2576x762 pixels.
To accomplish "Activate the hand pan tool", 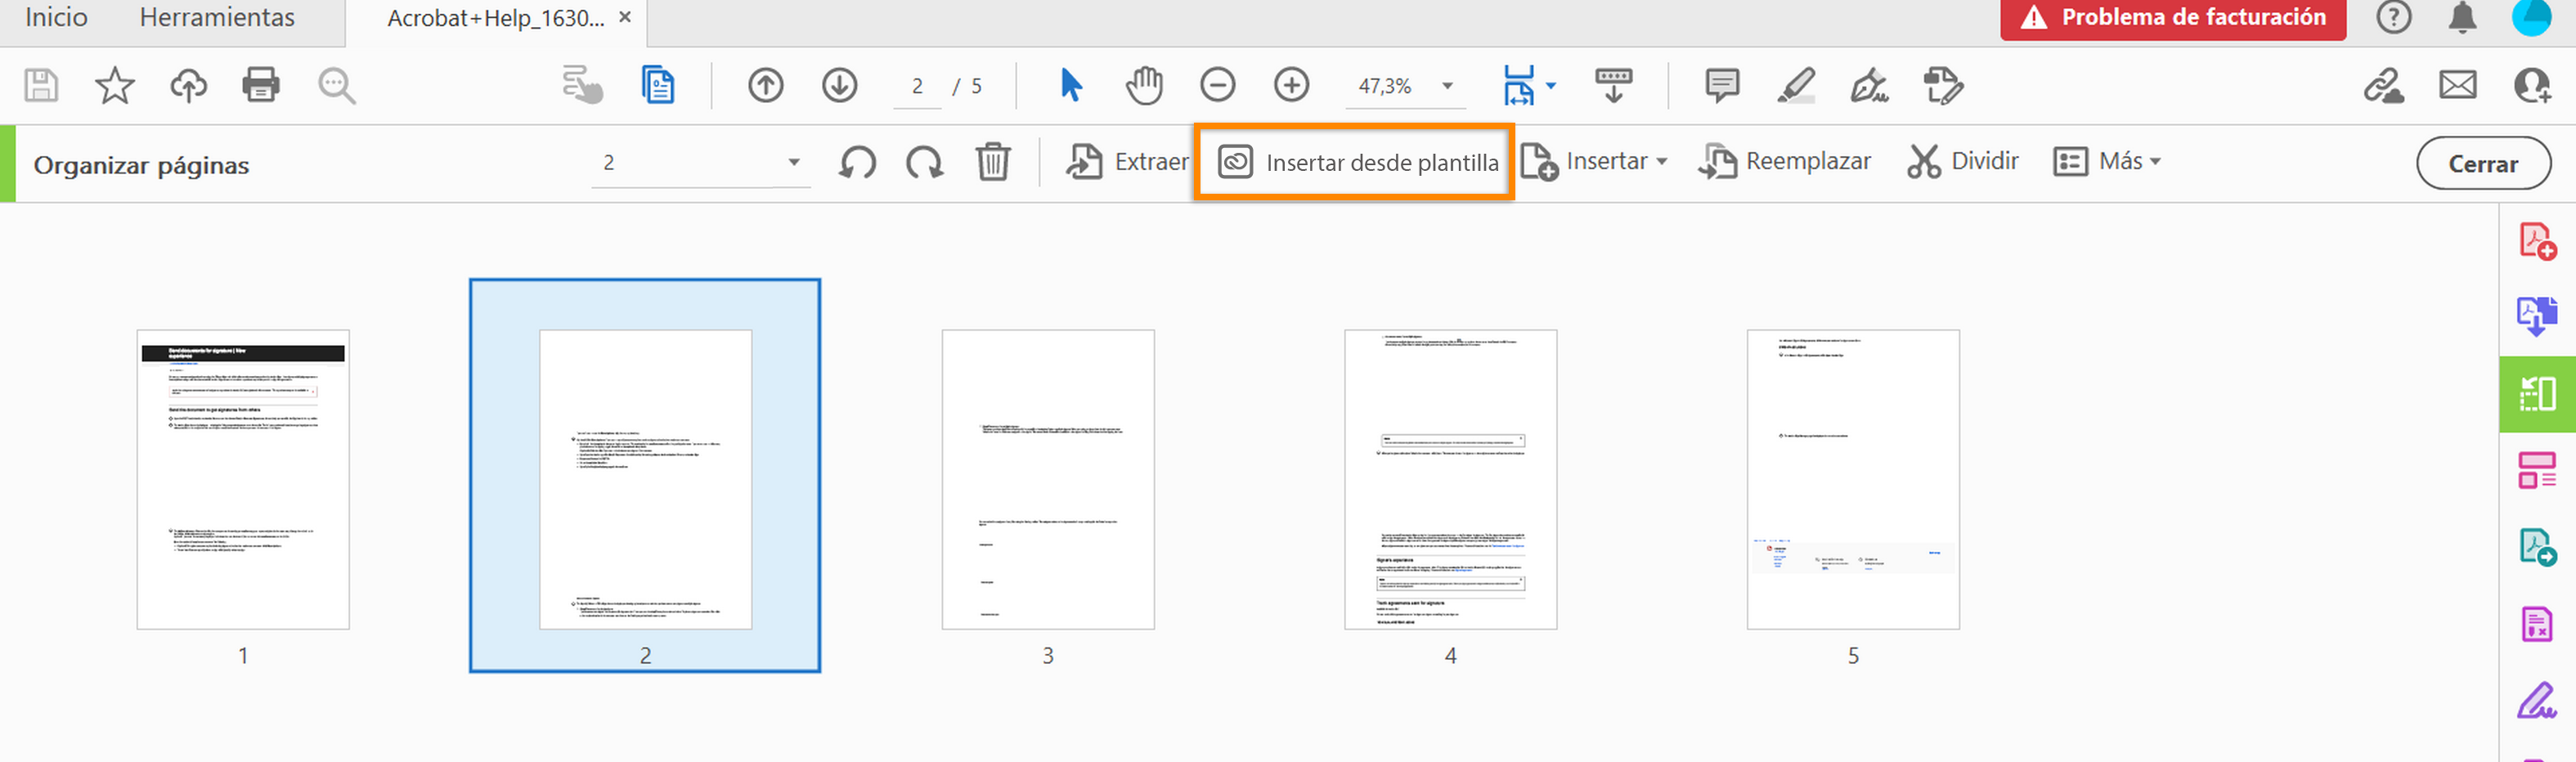I will pyautogui.click(x=1144, y=86).
